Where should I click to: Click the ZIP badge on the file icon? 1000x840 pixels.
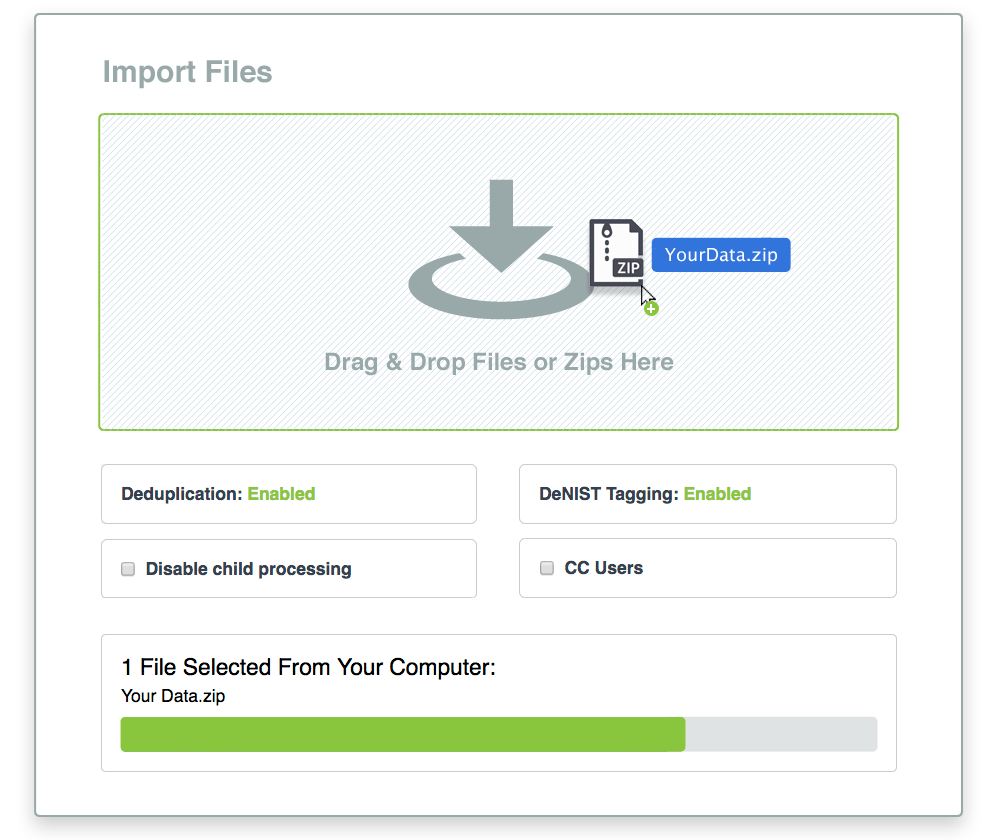click(629, 266)
